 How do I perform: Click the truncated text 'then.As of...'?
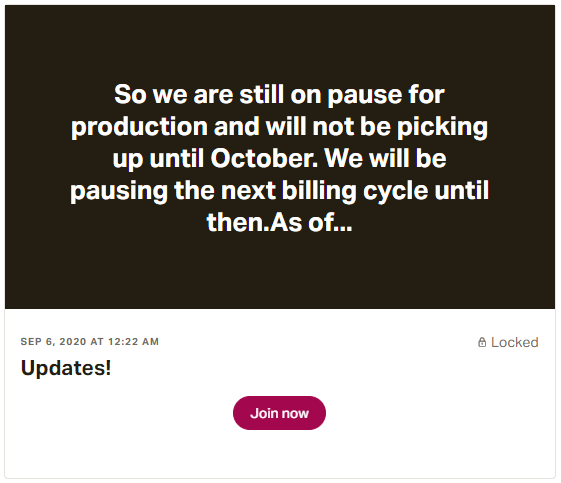pos(279,223)
